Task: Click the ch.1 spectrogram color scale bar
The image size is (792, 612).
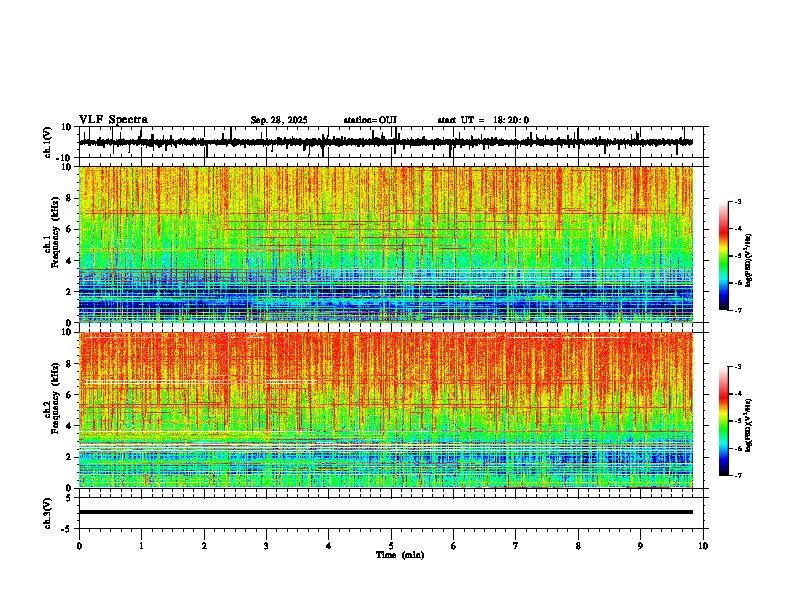Action: point(723,256)
